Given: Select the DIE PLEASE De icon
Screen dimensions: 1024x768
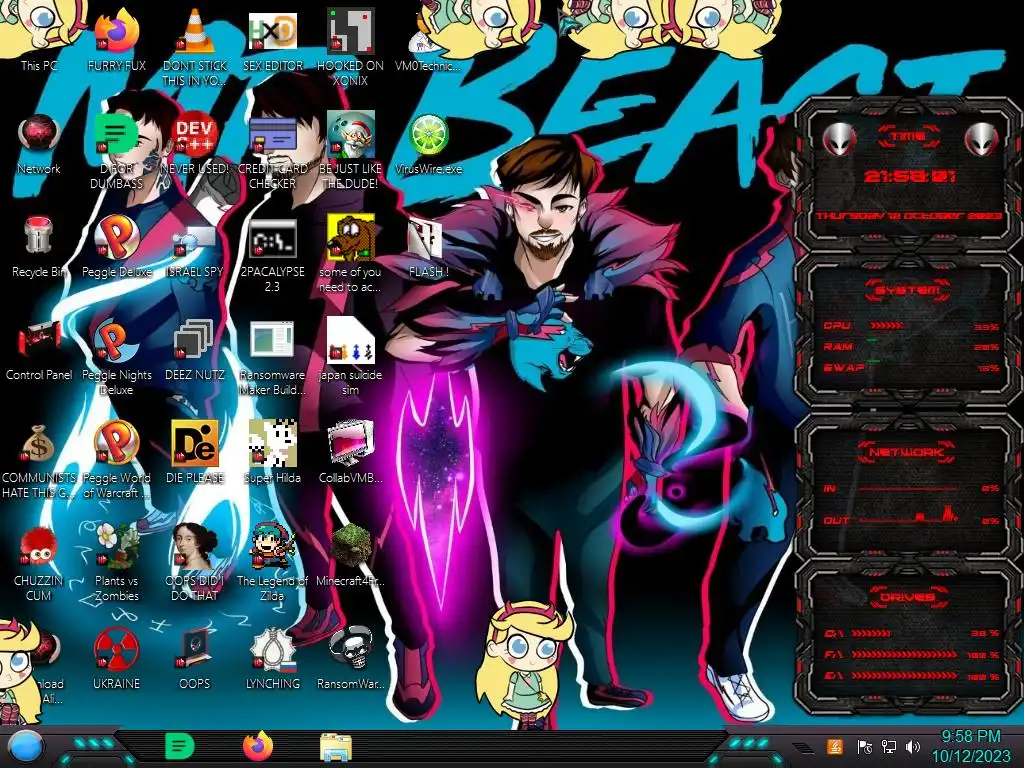Looking at the screenshot, I should coord(195,453).
